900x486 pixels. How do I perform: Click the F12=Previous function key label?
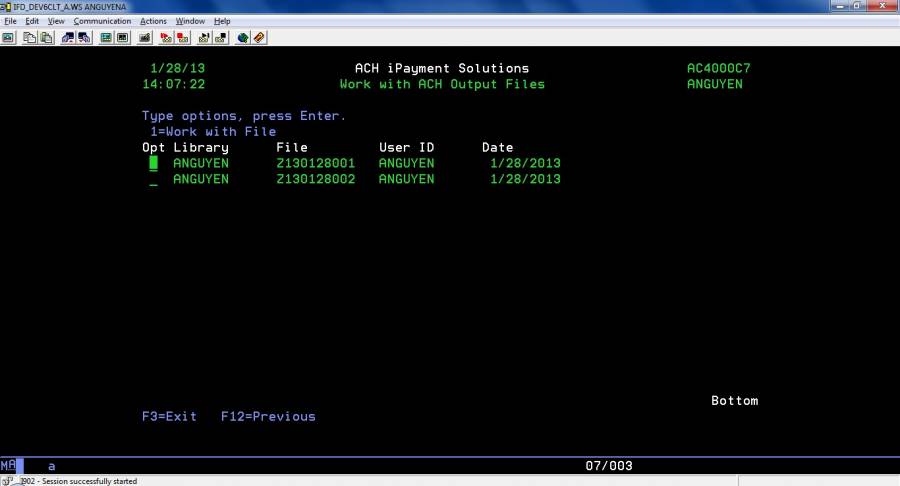268,416
